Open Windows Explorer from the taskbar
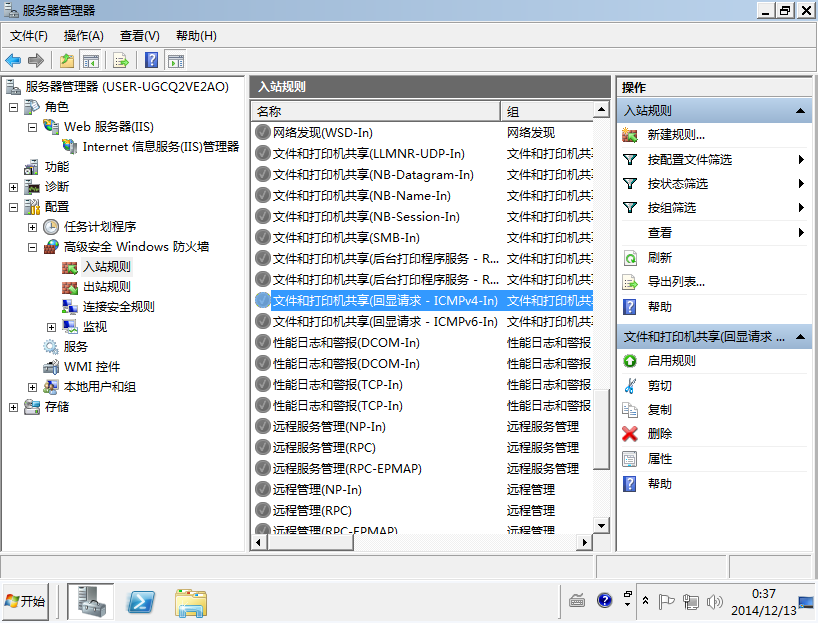The height and width of the screenshot is (623, 818). [x=191, y=603]
